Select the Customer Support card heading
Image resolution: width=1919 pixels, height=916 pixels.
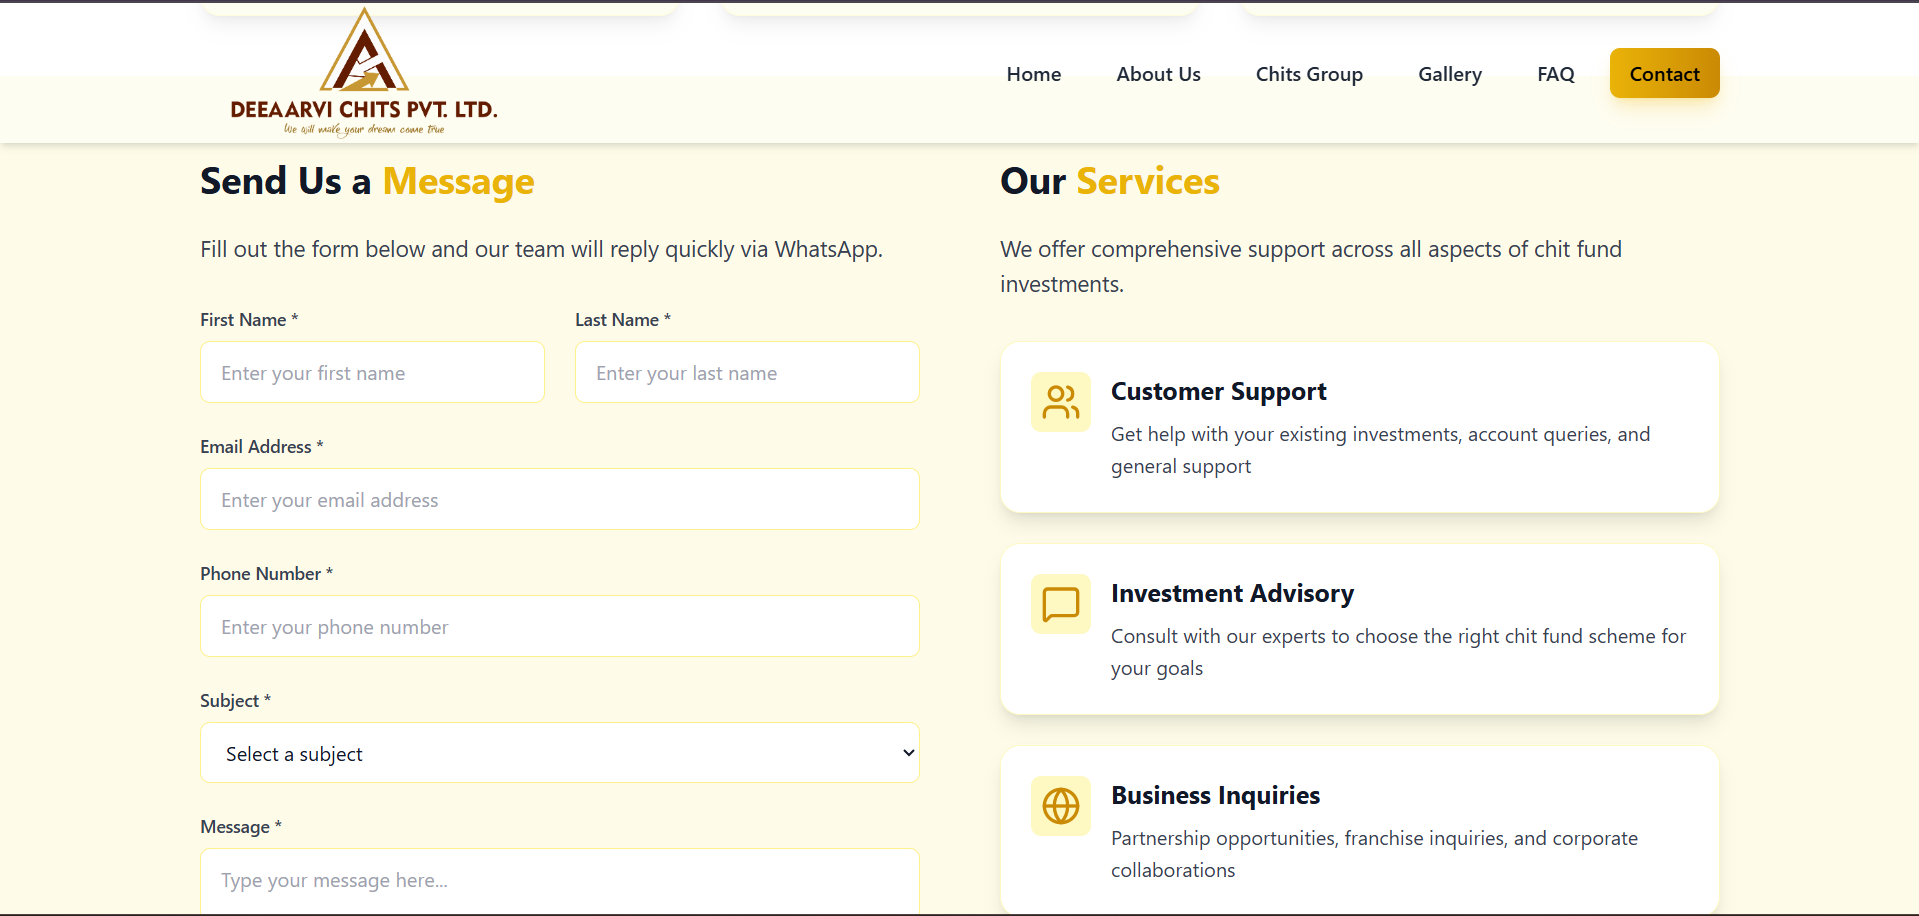[1218, 392]
